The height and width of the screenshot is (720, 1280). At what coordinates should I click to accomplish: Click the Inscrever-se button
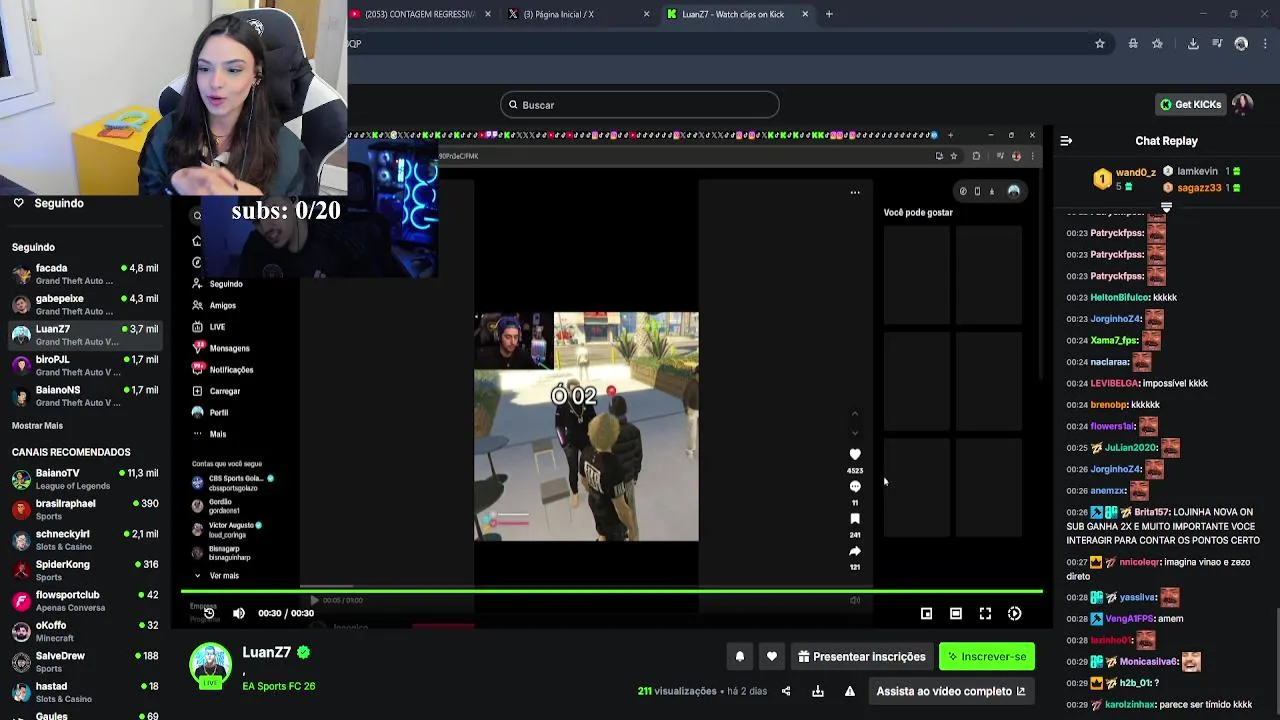pos(987,657)
